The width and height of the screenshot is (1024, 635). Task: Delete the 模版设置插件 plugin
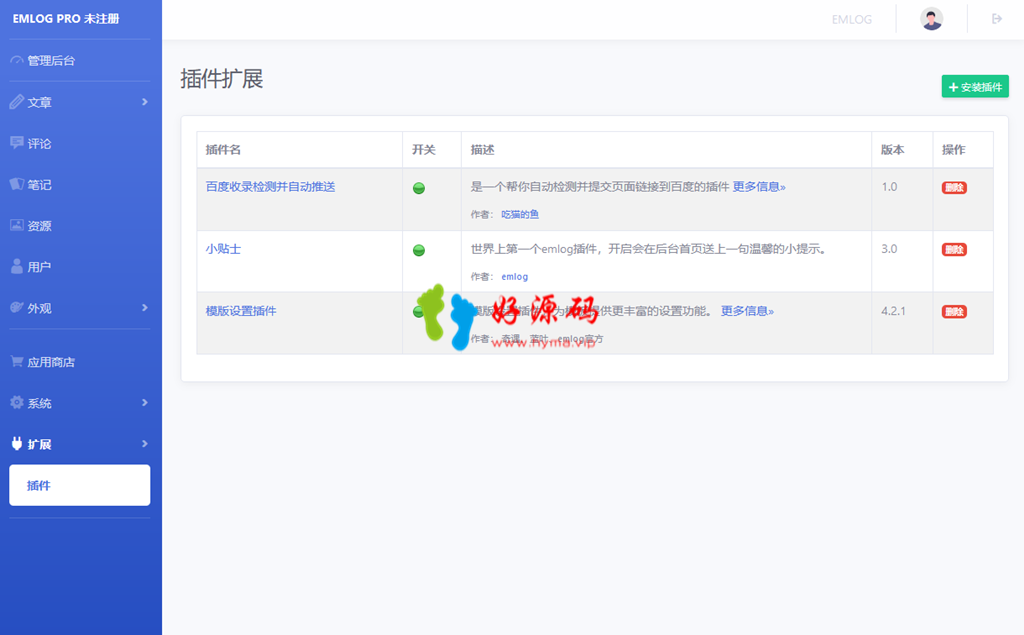pyautogui.click(x=954, y=312)
